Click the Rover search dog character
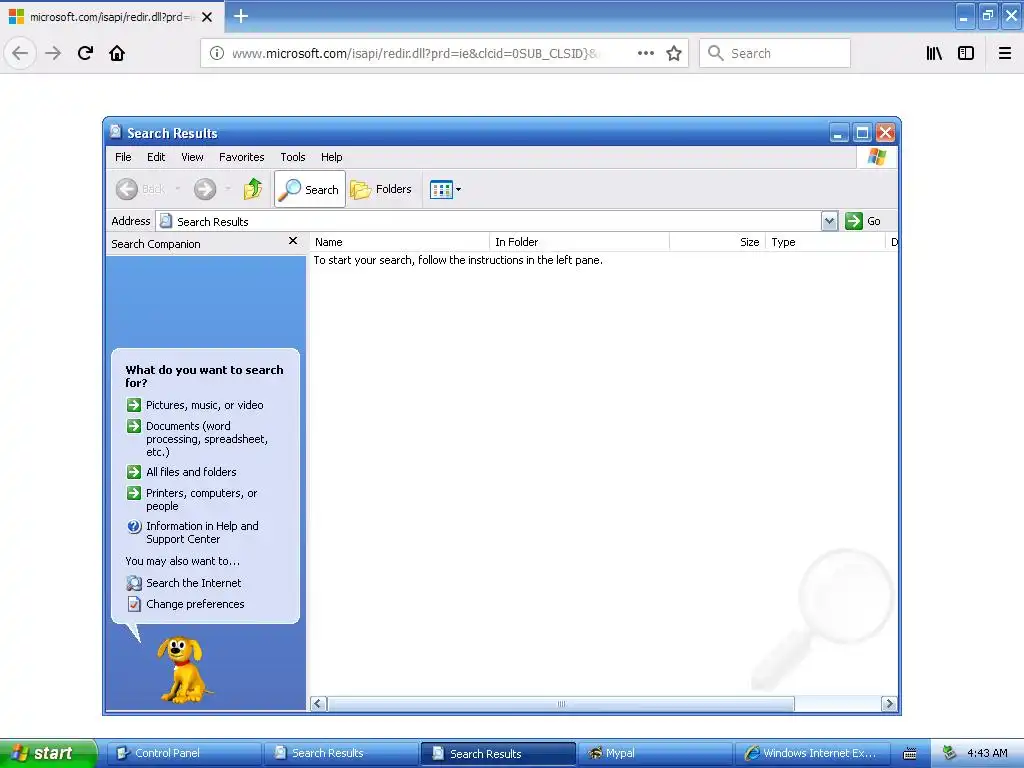 [x=182, y=670]
